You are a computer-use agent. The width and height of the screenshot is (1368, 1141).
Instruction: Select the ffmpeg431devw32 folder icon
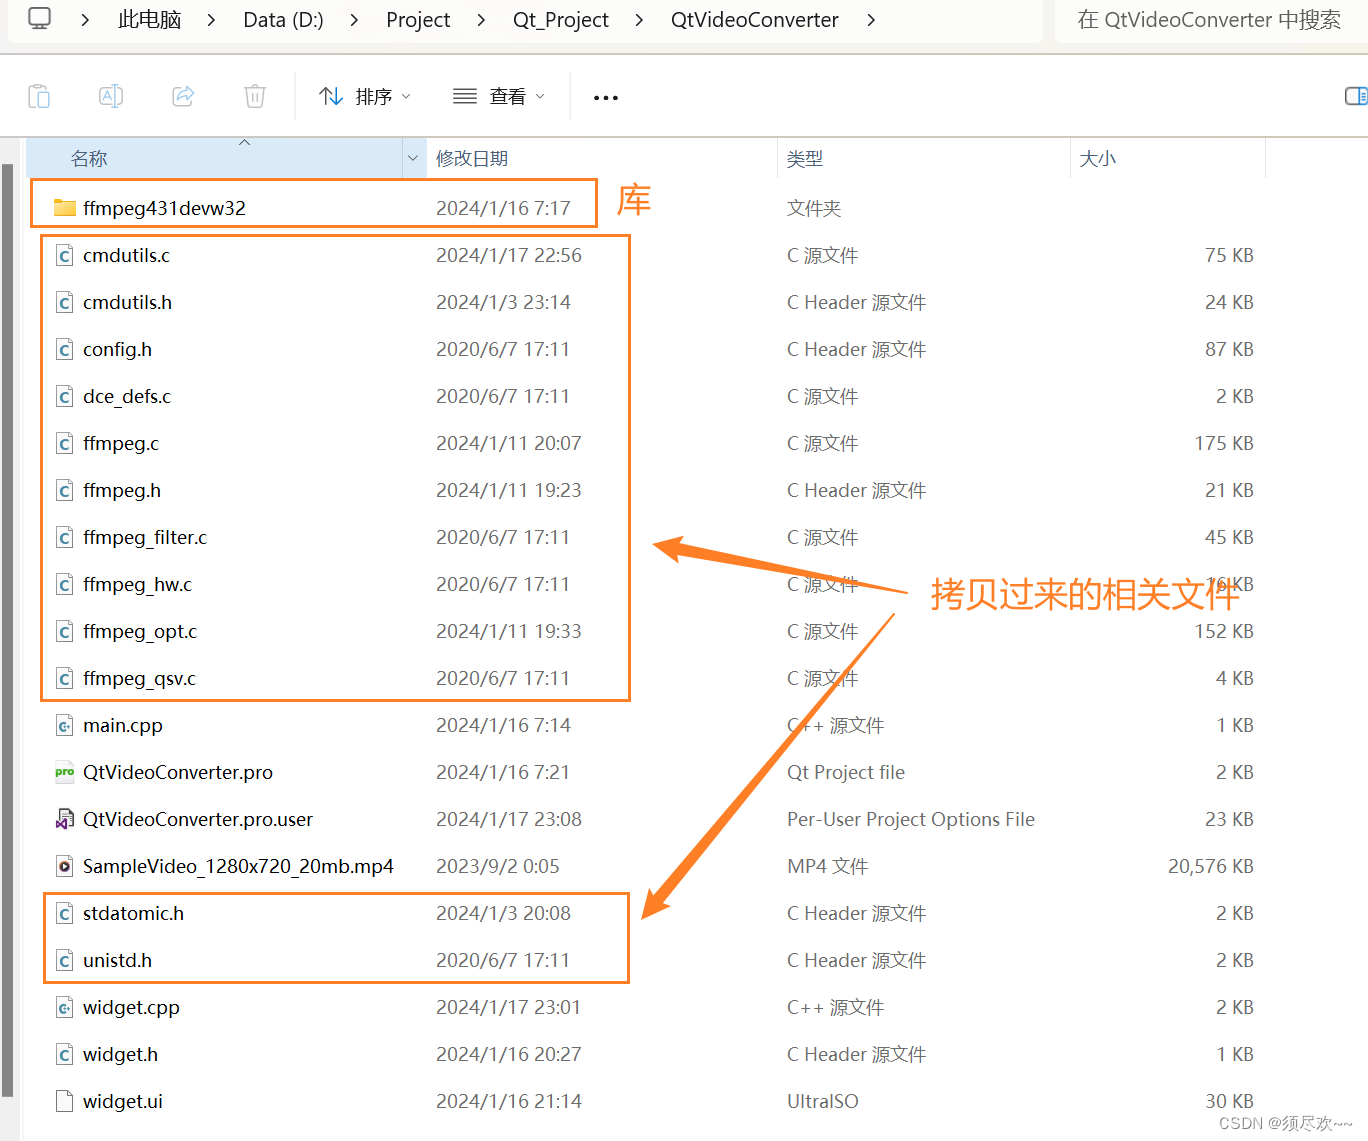(65, 208)
